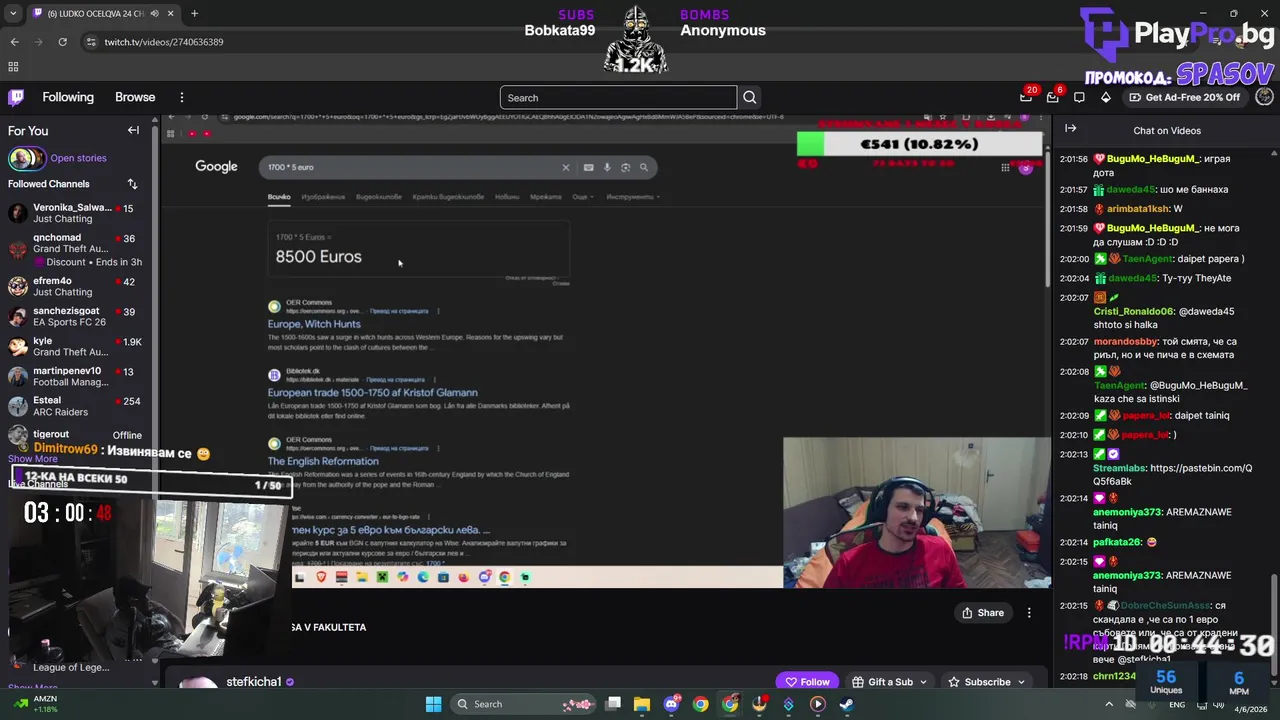Open Windows Start menu
The width and height of the screenshot is (1280, 720).
pos(433,704)
